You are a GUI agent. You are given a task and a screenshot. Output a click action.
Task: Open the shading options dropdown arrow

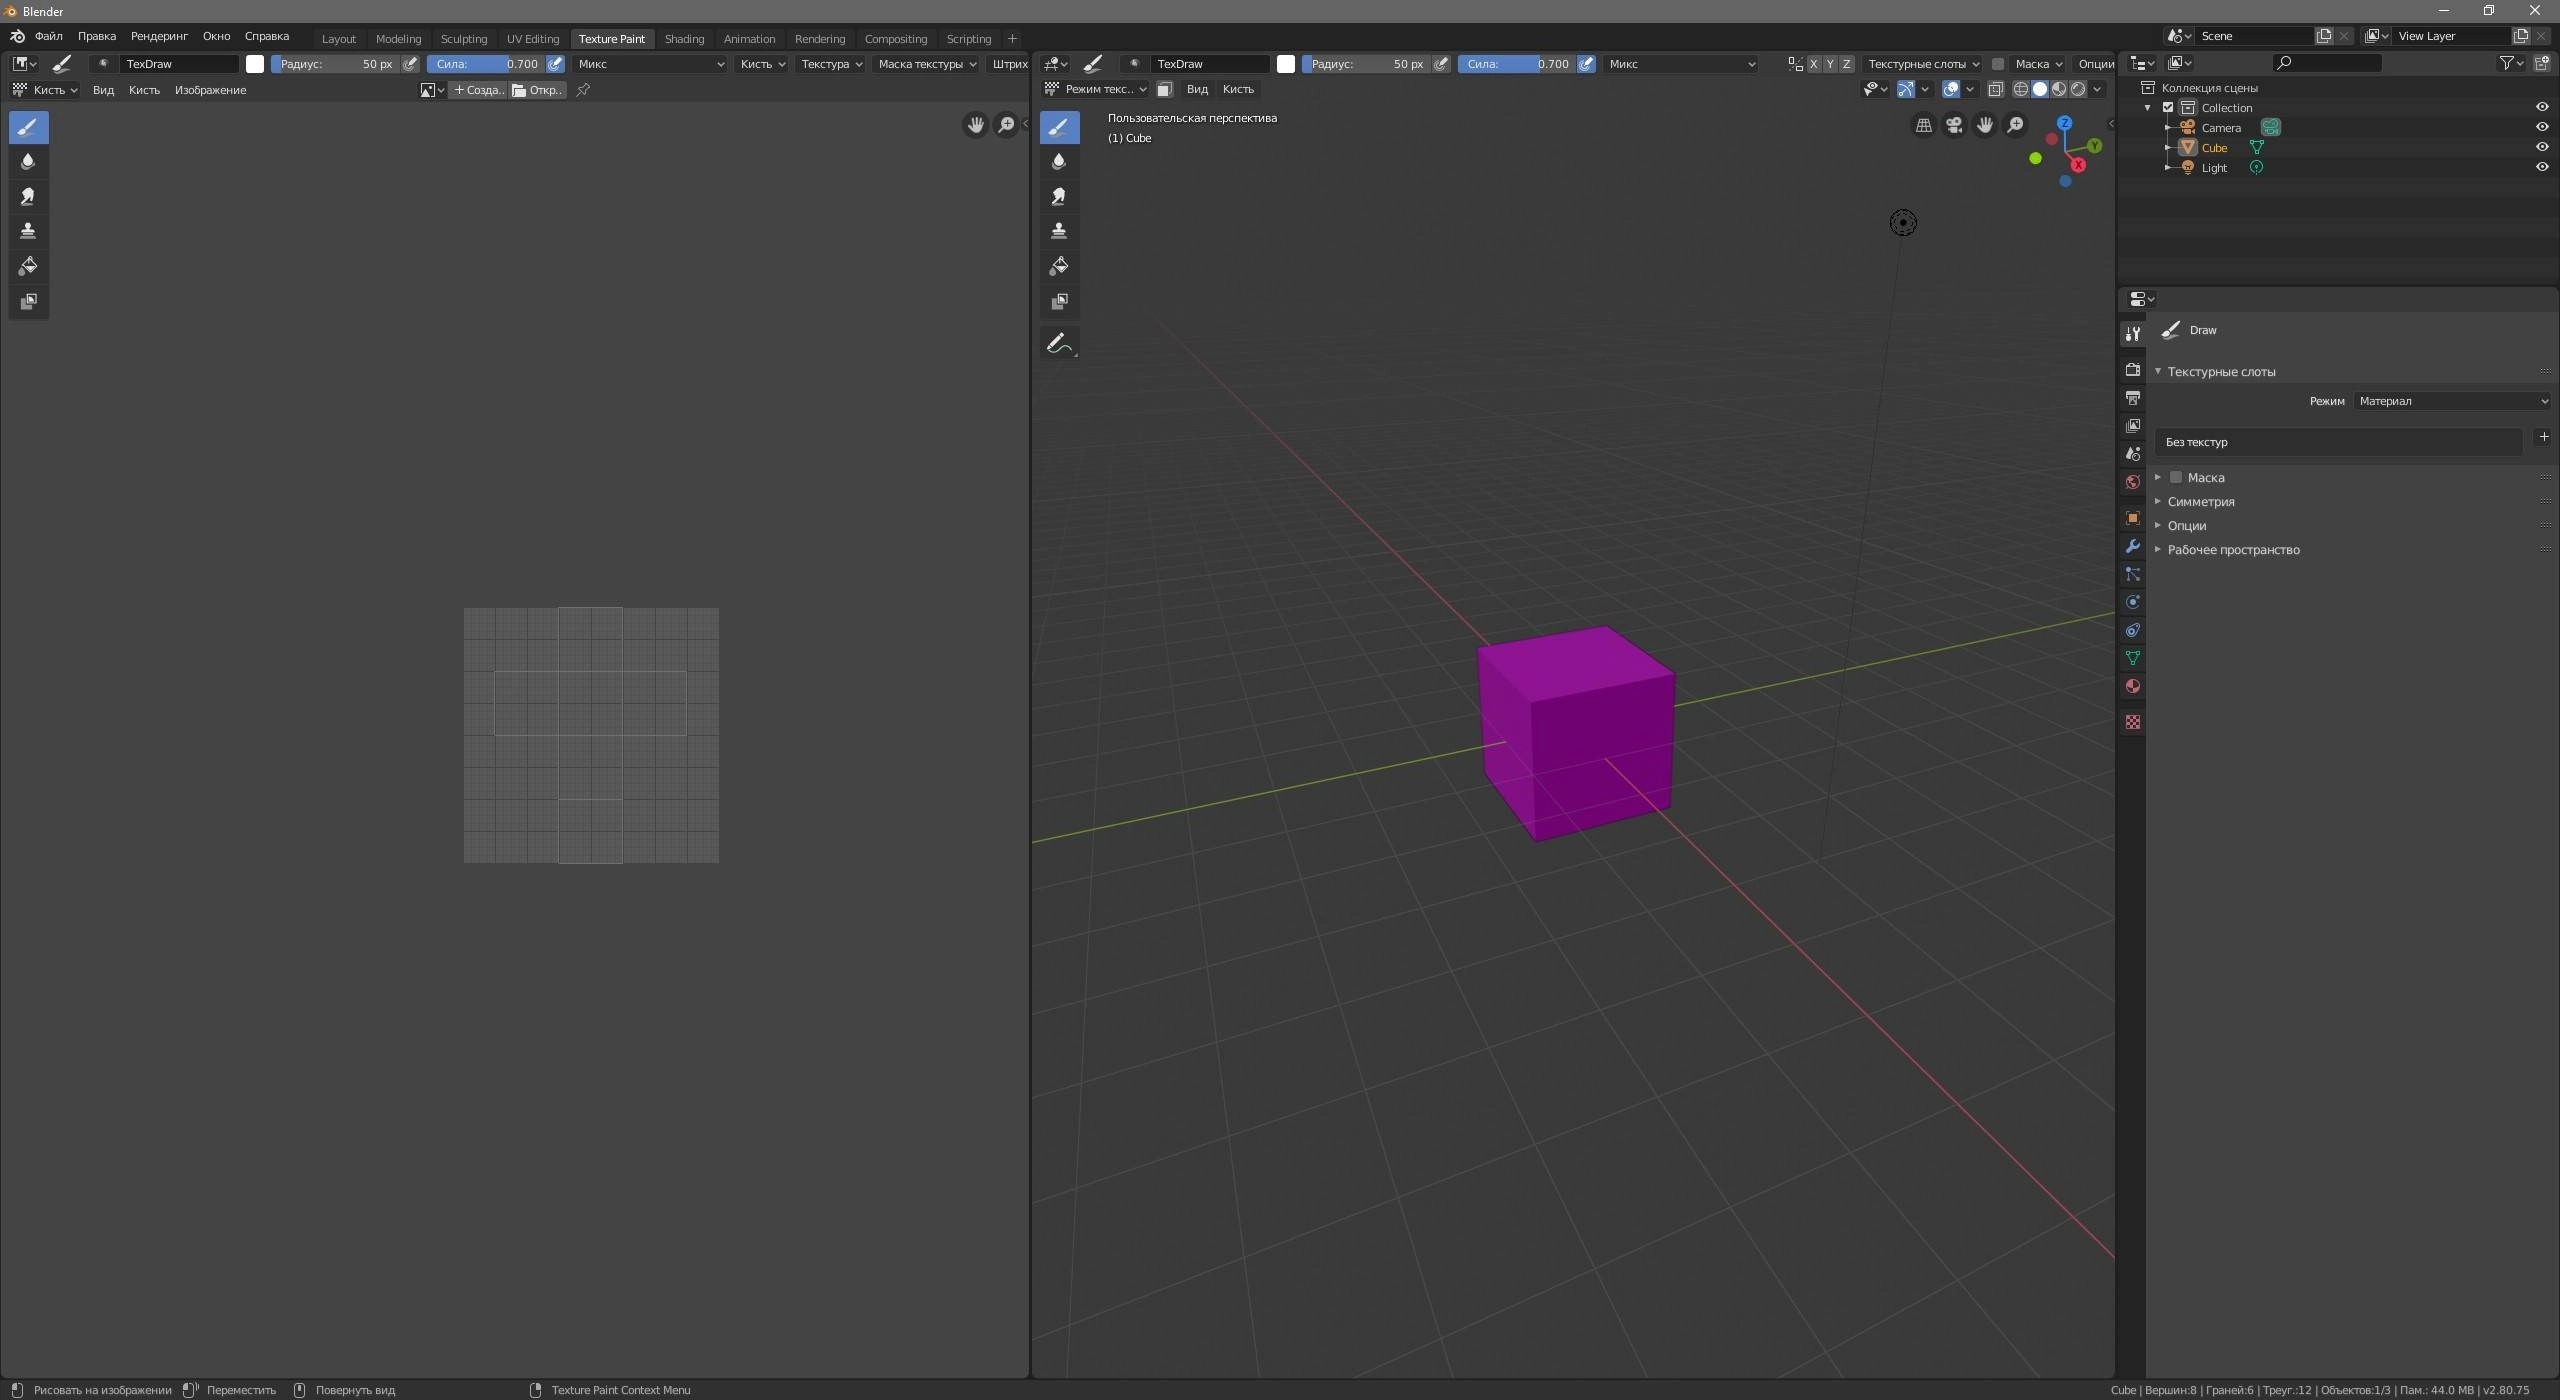(2097, 89)
